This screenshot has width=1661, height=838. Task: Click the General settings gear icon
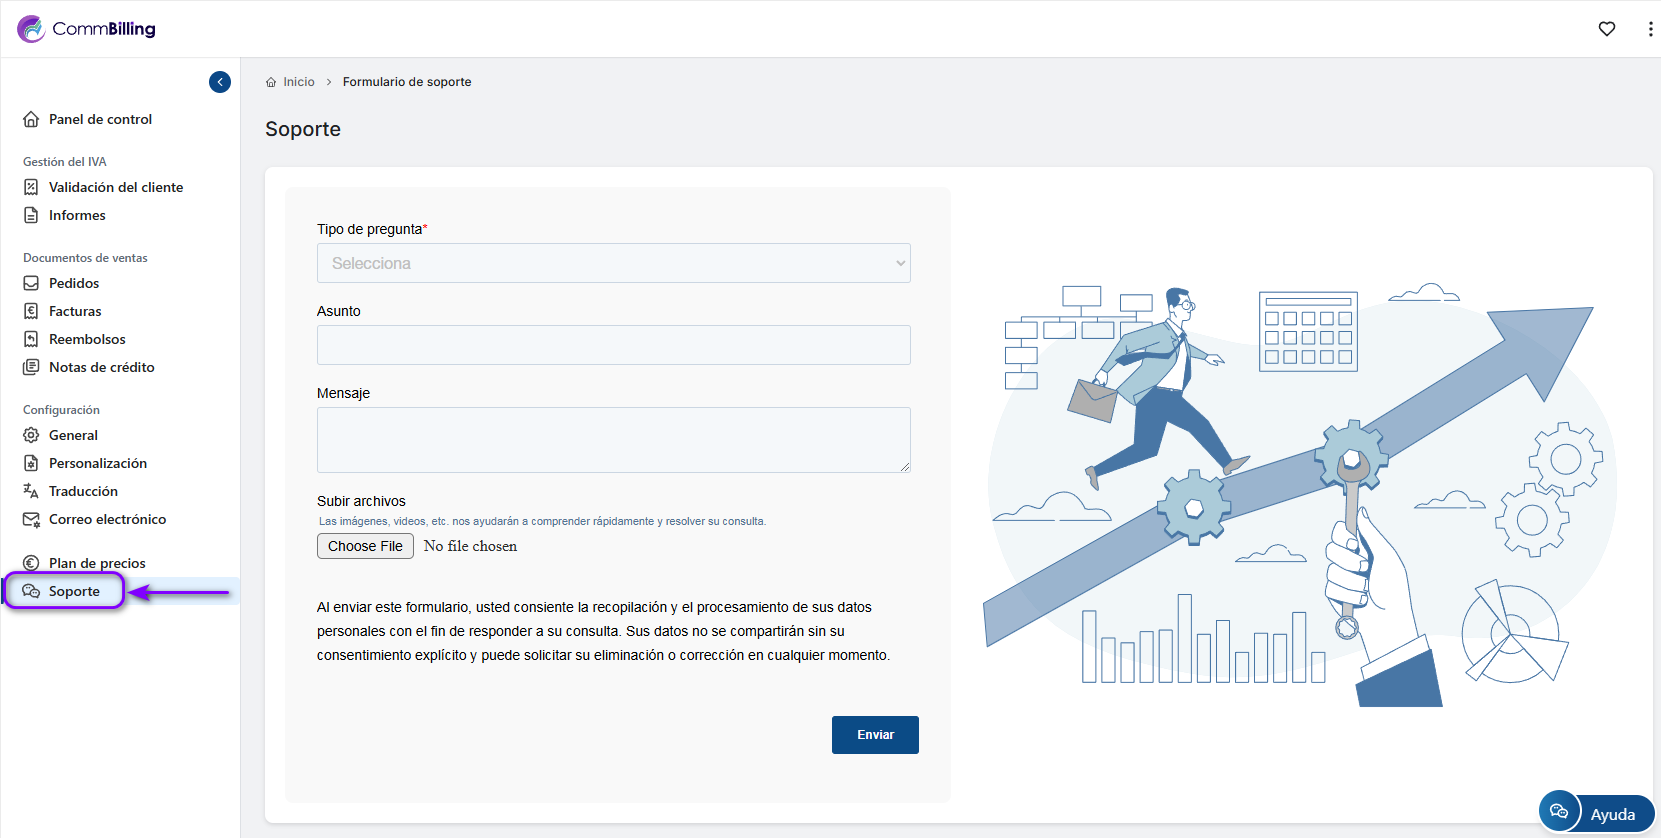[x=31, y=435]
